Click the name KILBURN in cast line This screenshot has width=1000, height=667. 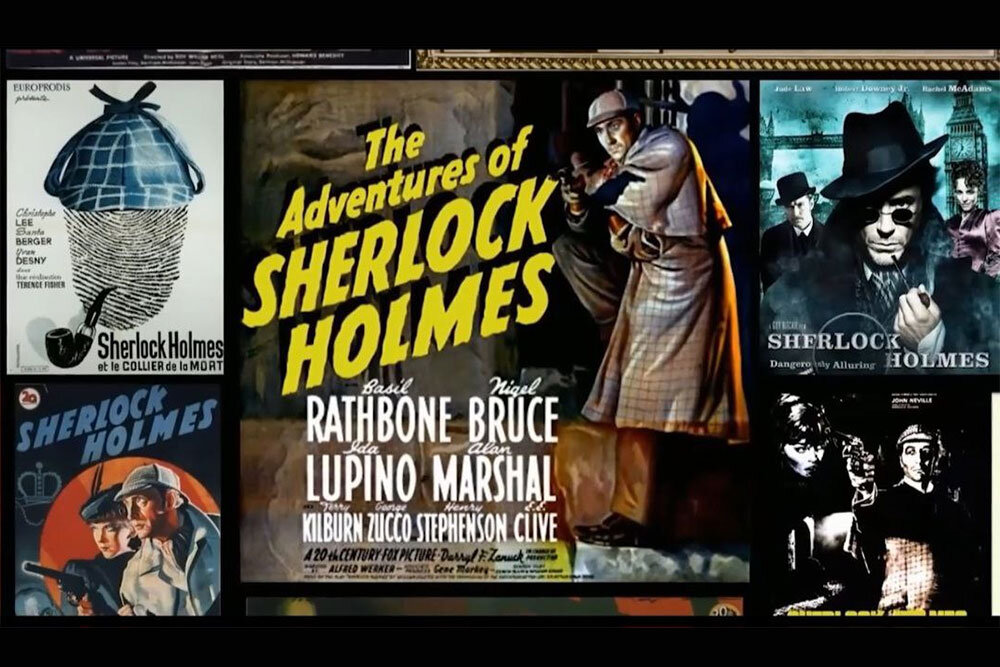tap(334, 527)
